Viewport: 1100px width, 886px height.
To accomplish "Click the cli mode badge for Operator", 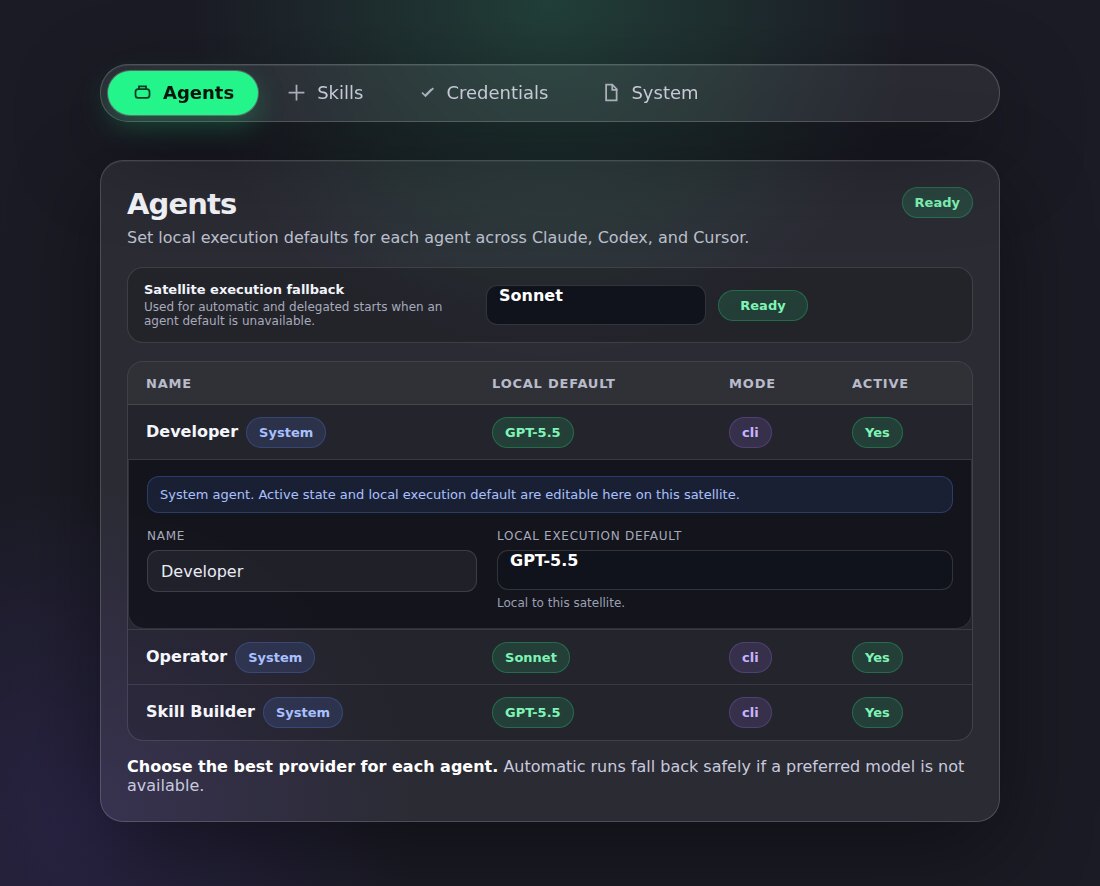I will (750, 657).
